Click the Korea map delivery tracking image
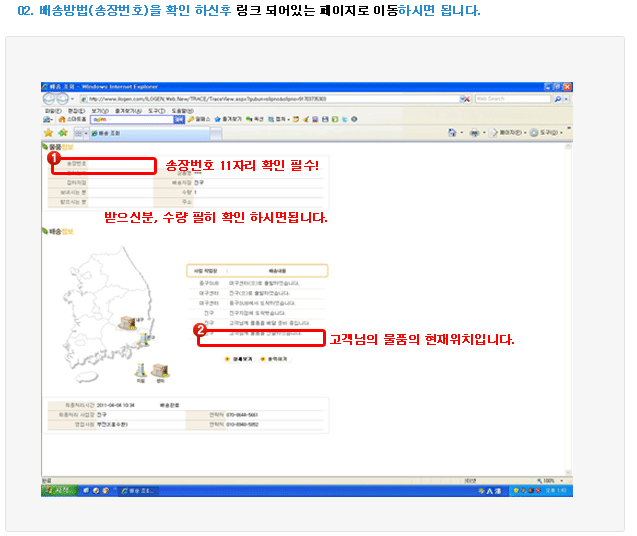 [100, 310]
